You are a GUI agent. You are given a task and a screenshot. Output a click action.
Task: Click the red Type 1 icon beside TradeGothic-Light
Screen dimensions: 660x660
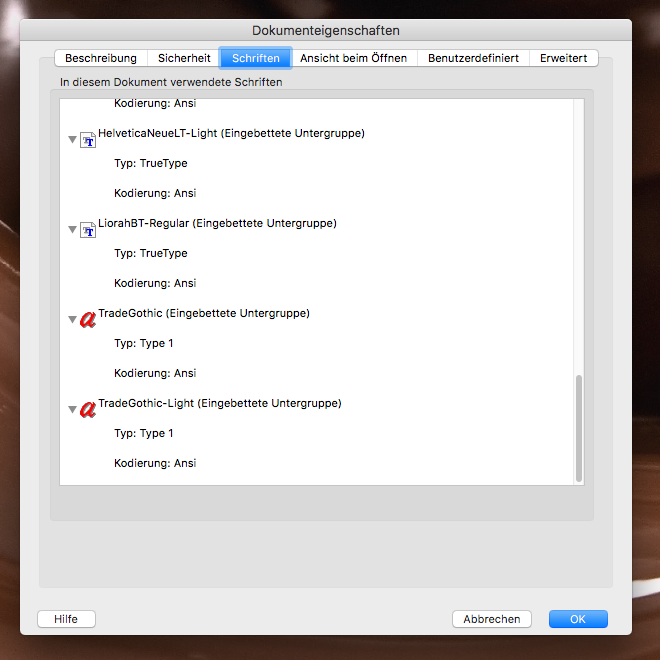coord(88,410)
